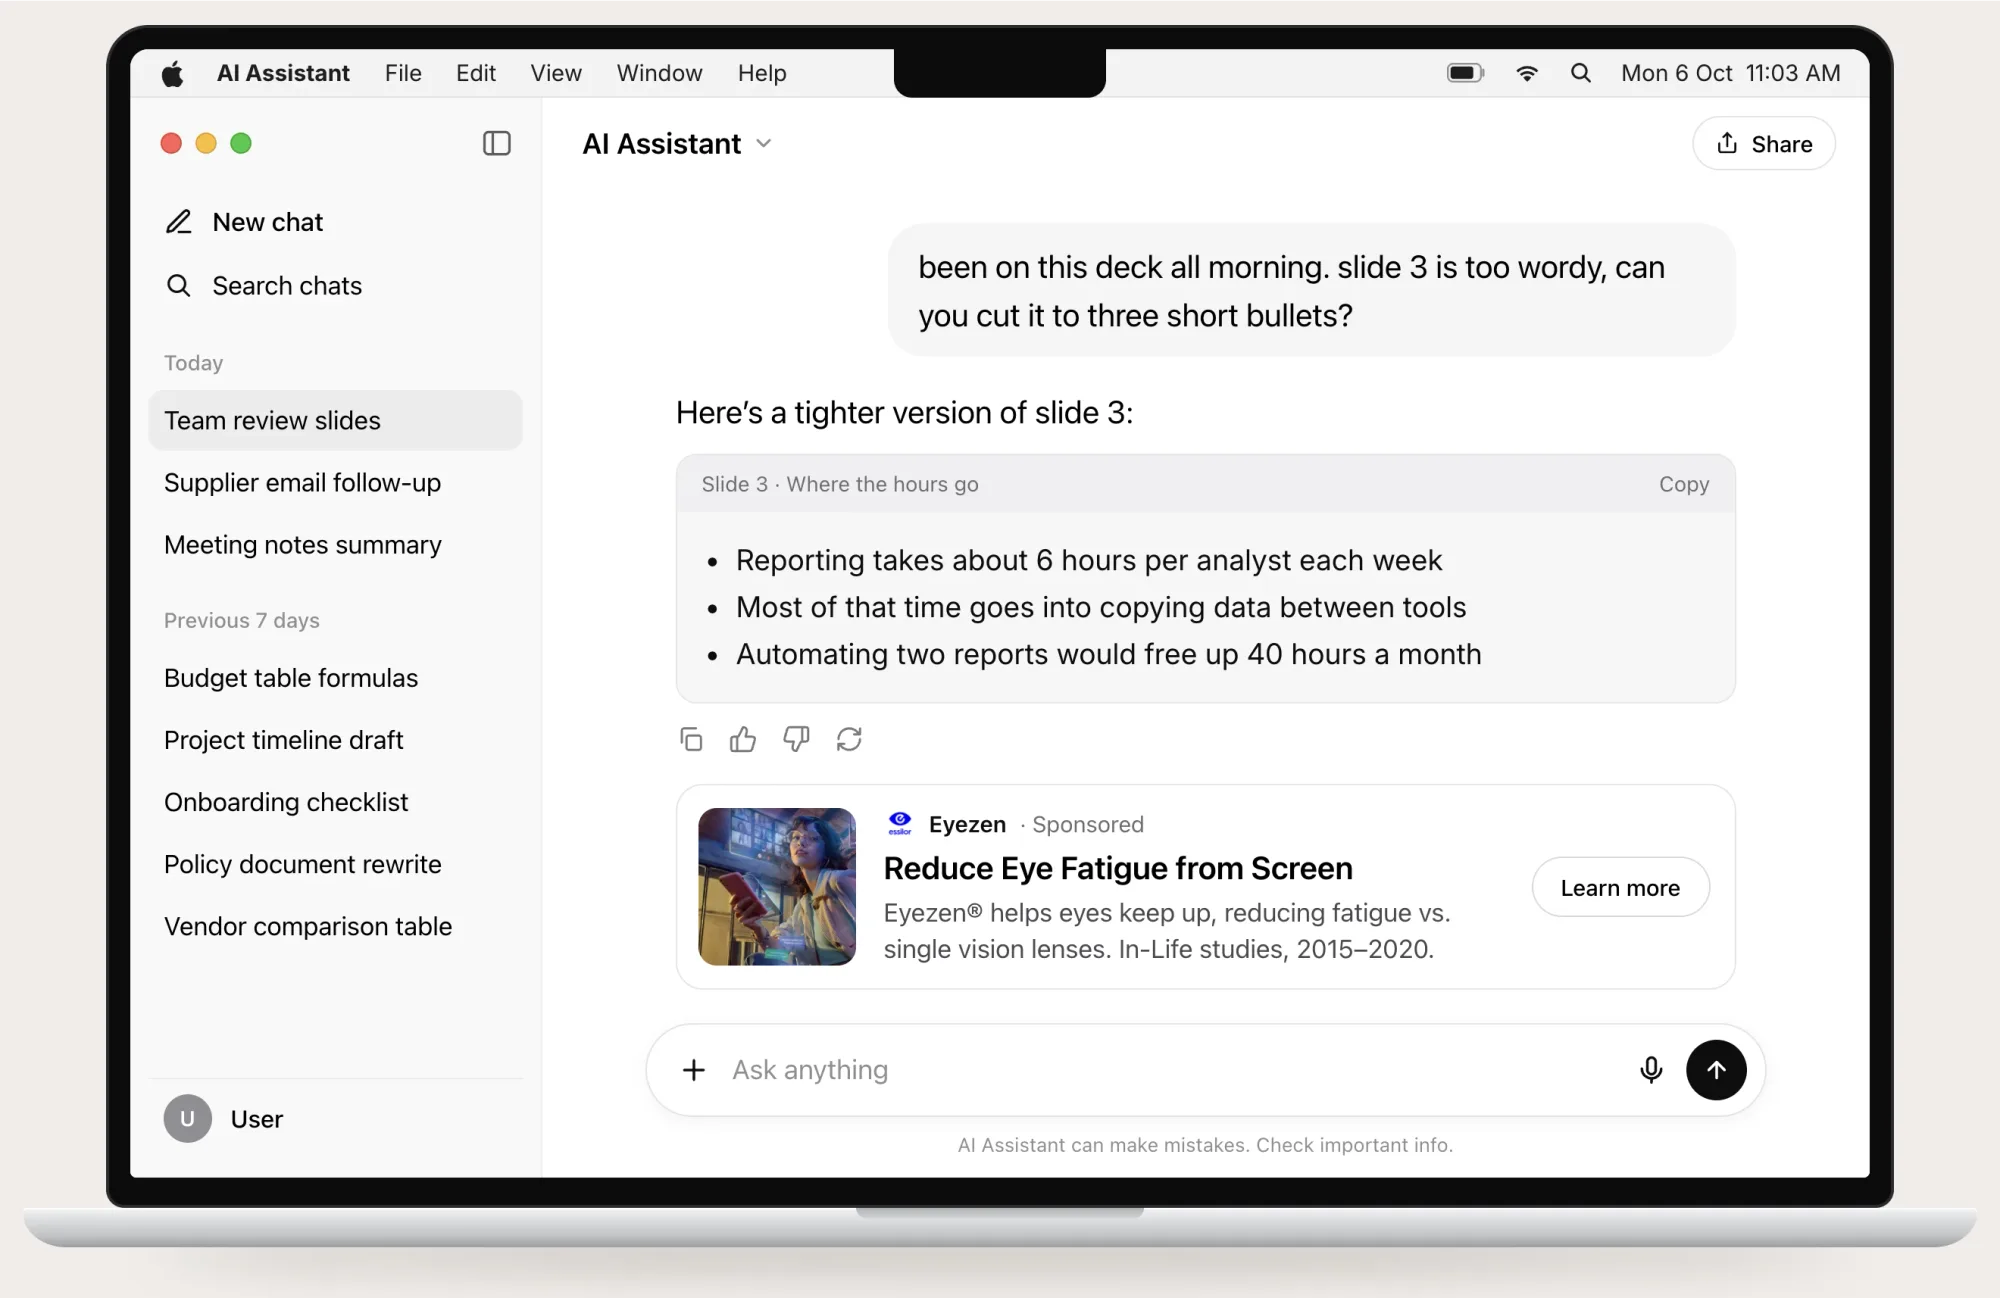2000x1298 pixels.
Task: Click the date and time in menu bar
Action: click(x=1730, y=73)
